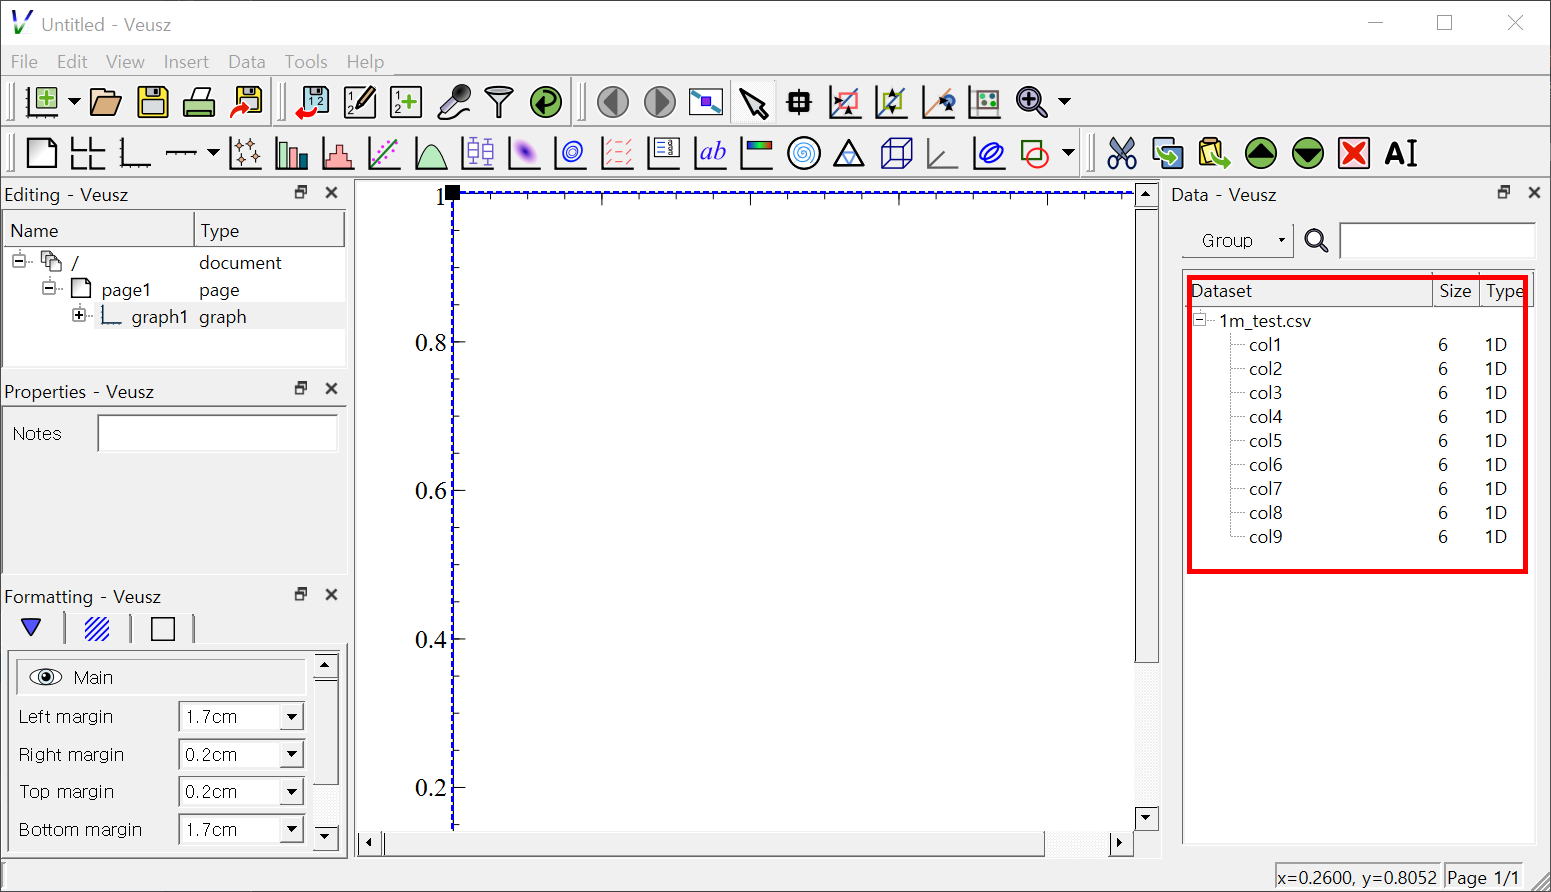Viewport: 1551px width, 892px height.
Task: Click the Add colorbar icon
Action: [757, 153]
